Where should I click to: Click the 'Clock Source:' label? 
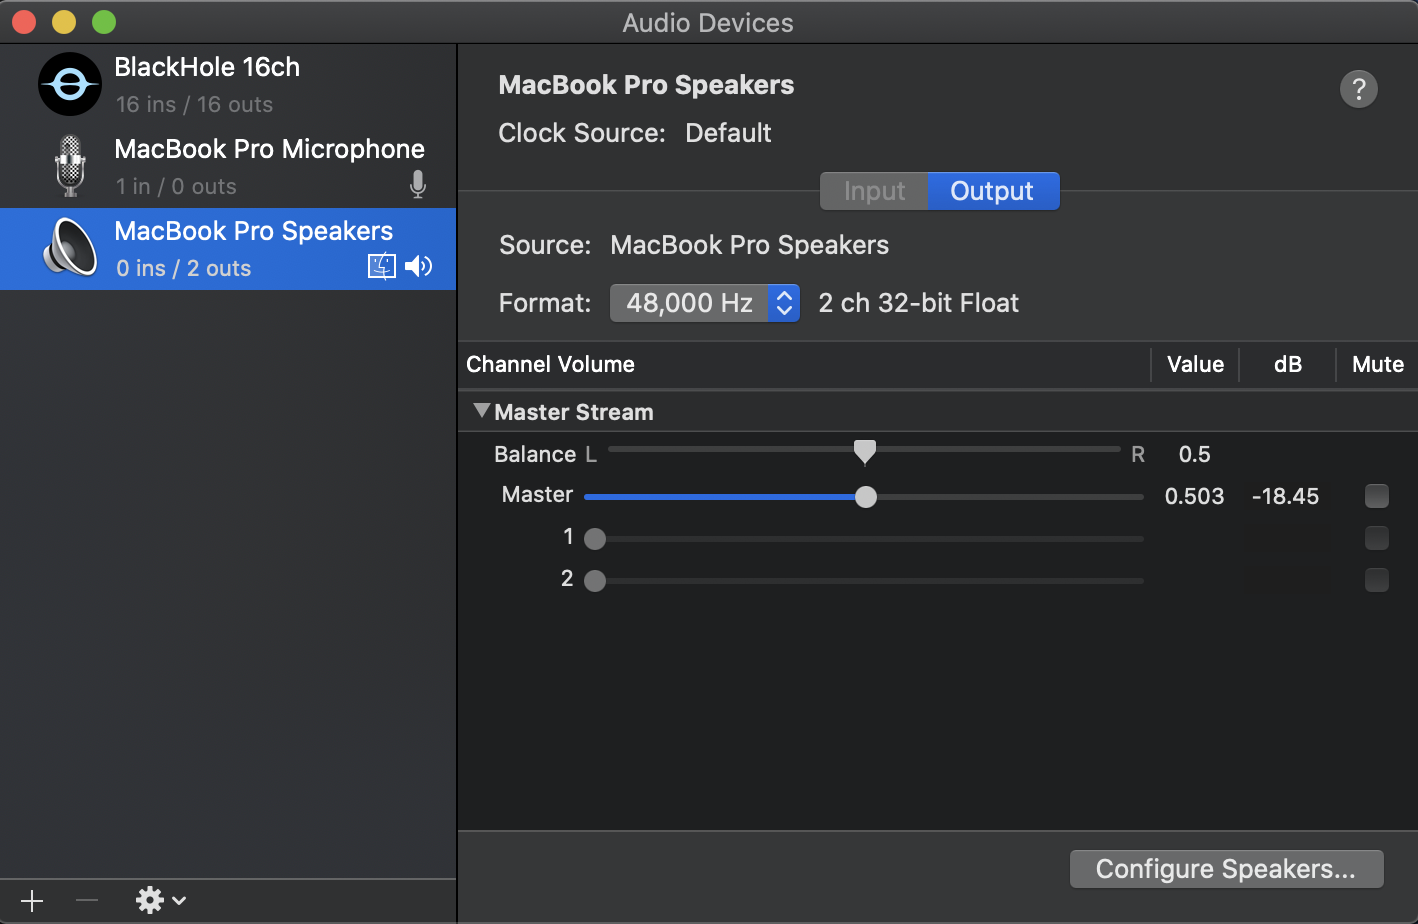click(x=582, y=133)
